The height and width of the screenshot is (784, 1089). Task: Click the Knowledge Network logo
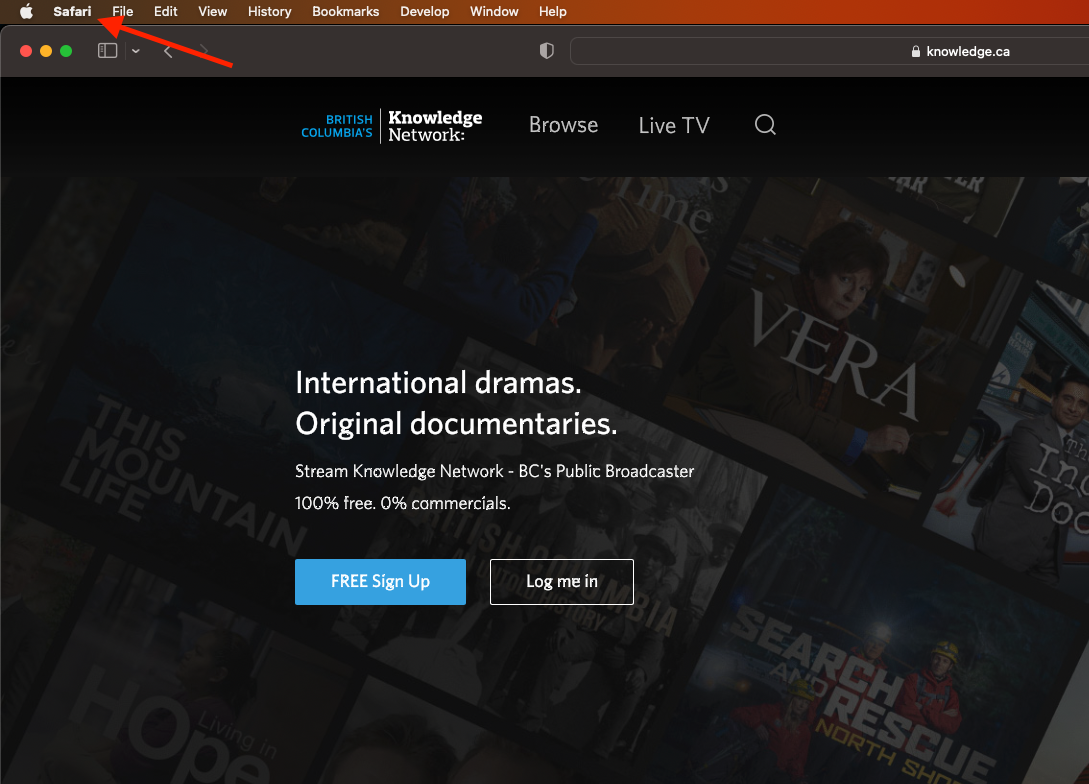[x=392, y=126]
